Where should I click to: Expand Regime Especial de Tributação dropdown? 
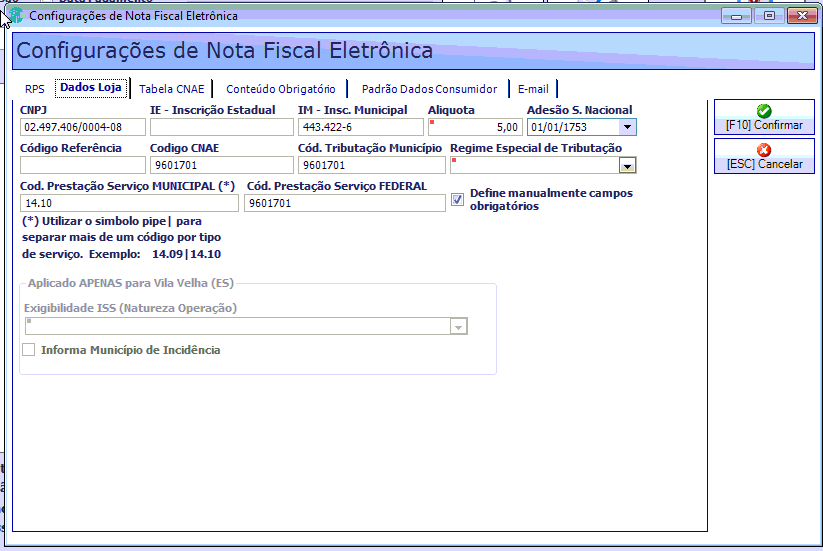coord(627,166)
